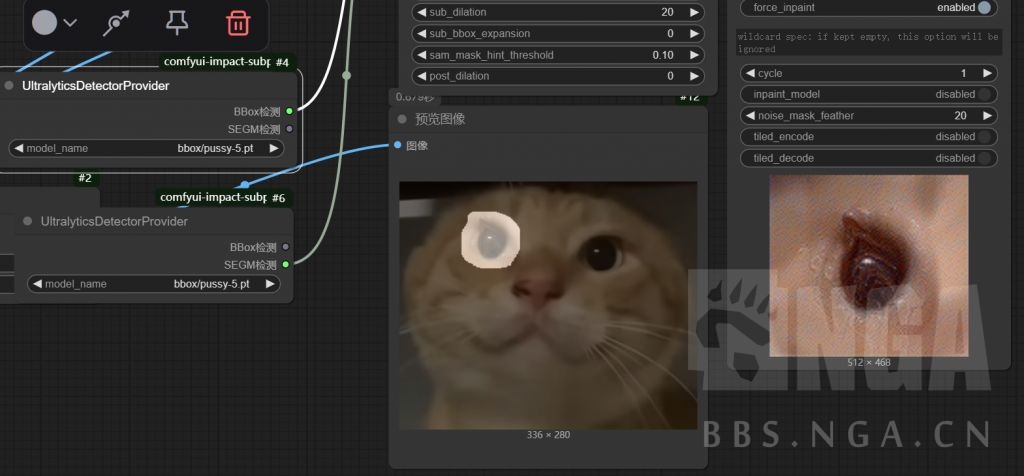The width and height of the screenshot is (1024, 476).
Task: Open the node color picker circle
Action: [44, 23]
